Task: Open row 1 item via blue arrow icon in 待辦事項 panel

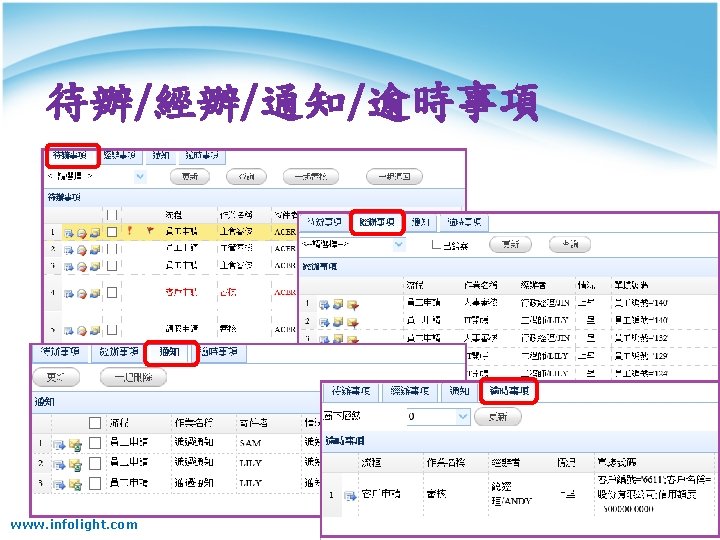Action: 69,233
